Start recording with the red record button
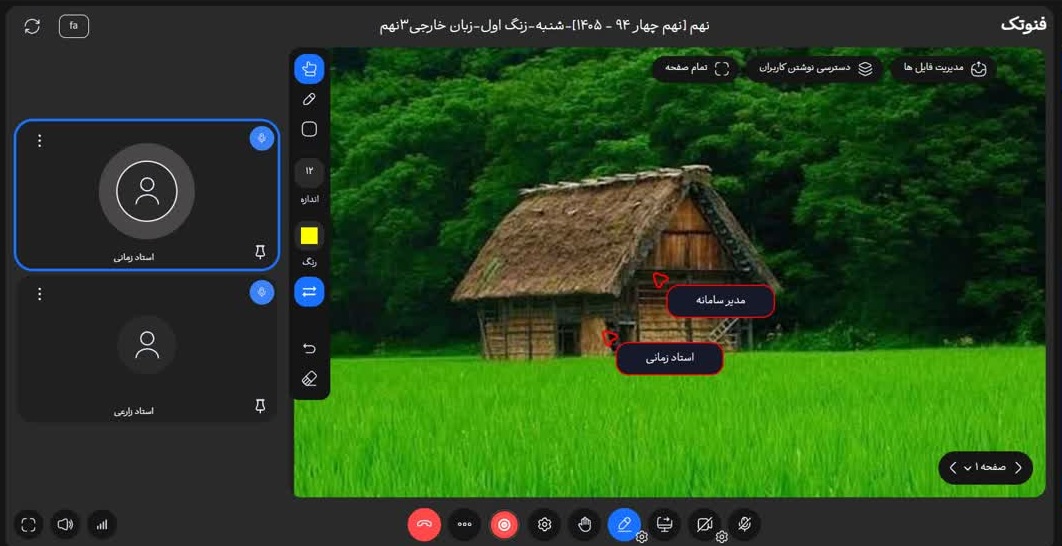The height and width of the screenshot is (546, 1062). (x=505, y=524)
